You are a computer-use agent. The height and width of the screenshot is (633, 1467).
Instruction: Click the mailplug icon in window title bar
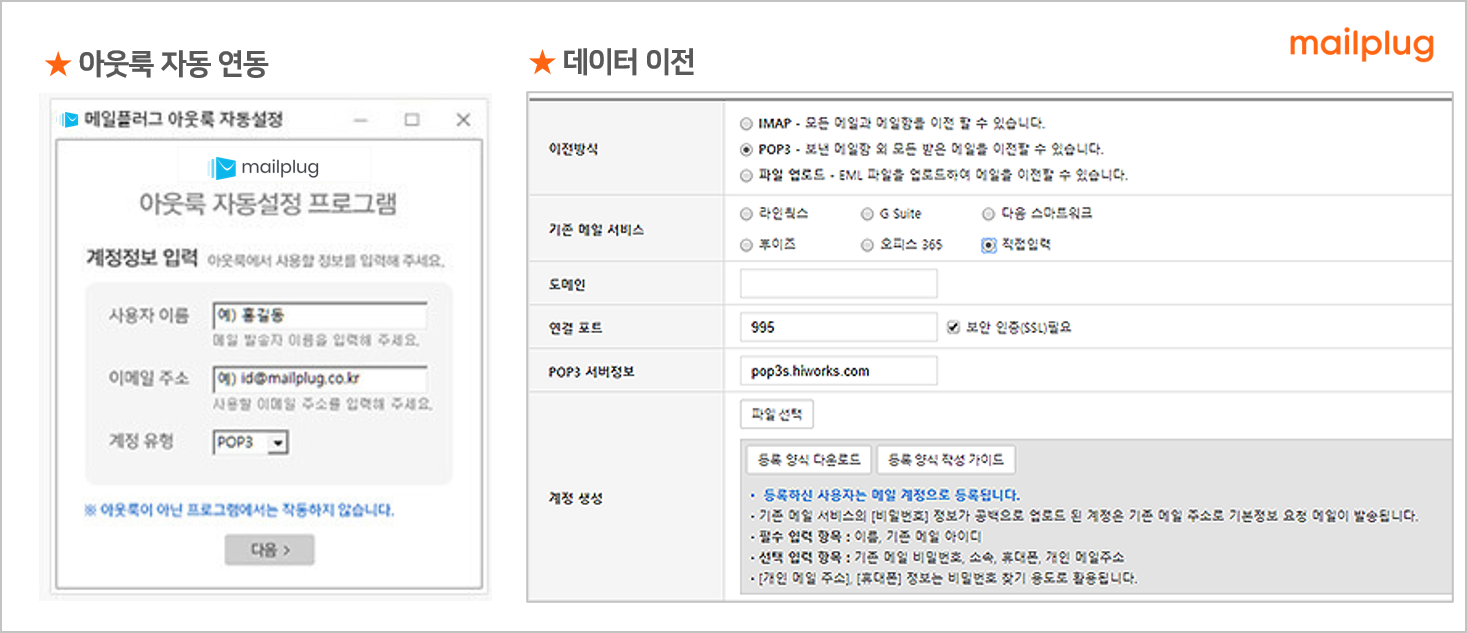[x=70, y=120]
